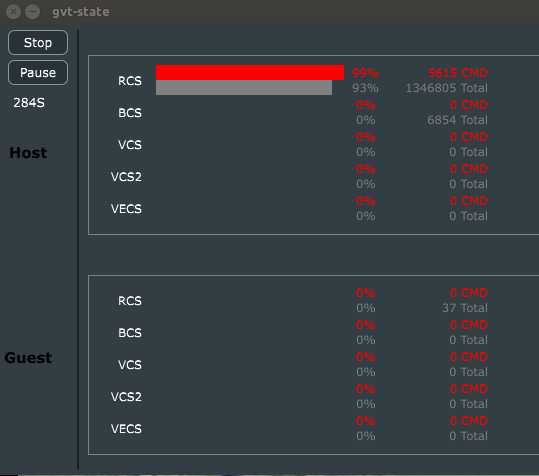Close the gvt-state window
This screenshot has height=476, width=539.
pyautogui.click(x=13, y=12)
